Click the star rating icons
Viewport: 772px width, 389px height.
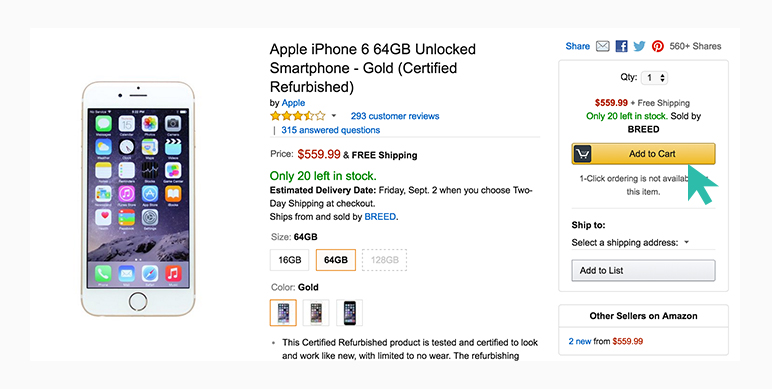[x=298, y=116]
